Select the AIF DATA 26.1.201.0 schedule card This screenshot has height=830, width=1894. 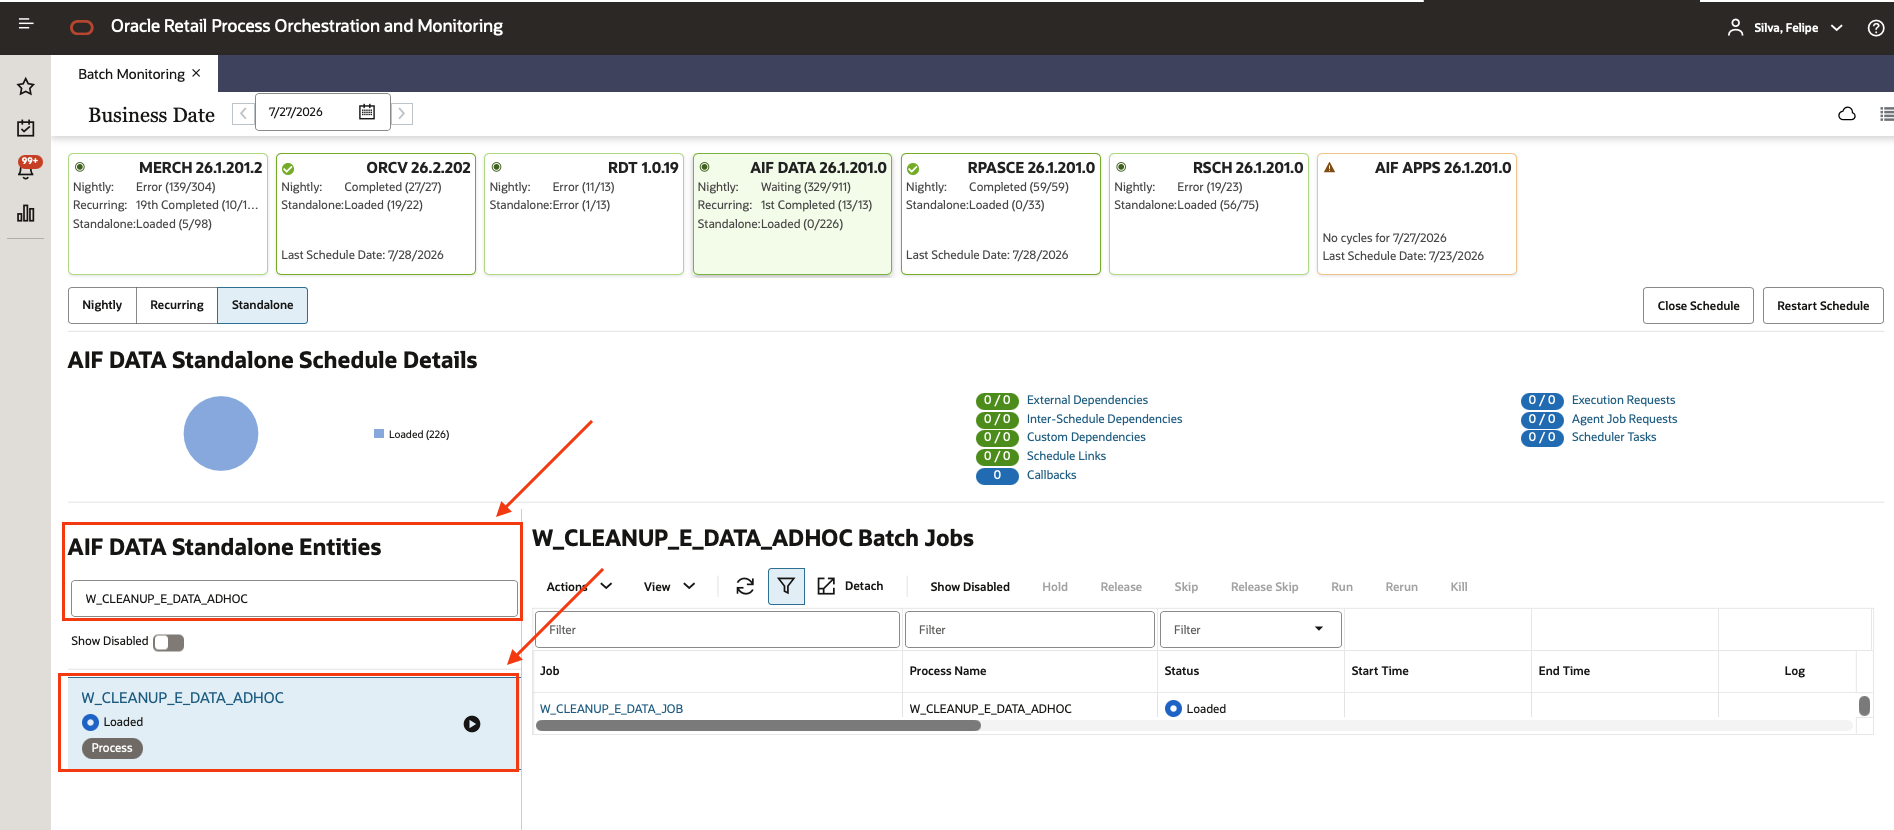pyautogui.click(x=792, y=214)
